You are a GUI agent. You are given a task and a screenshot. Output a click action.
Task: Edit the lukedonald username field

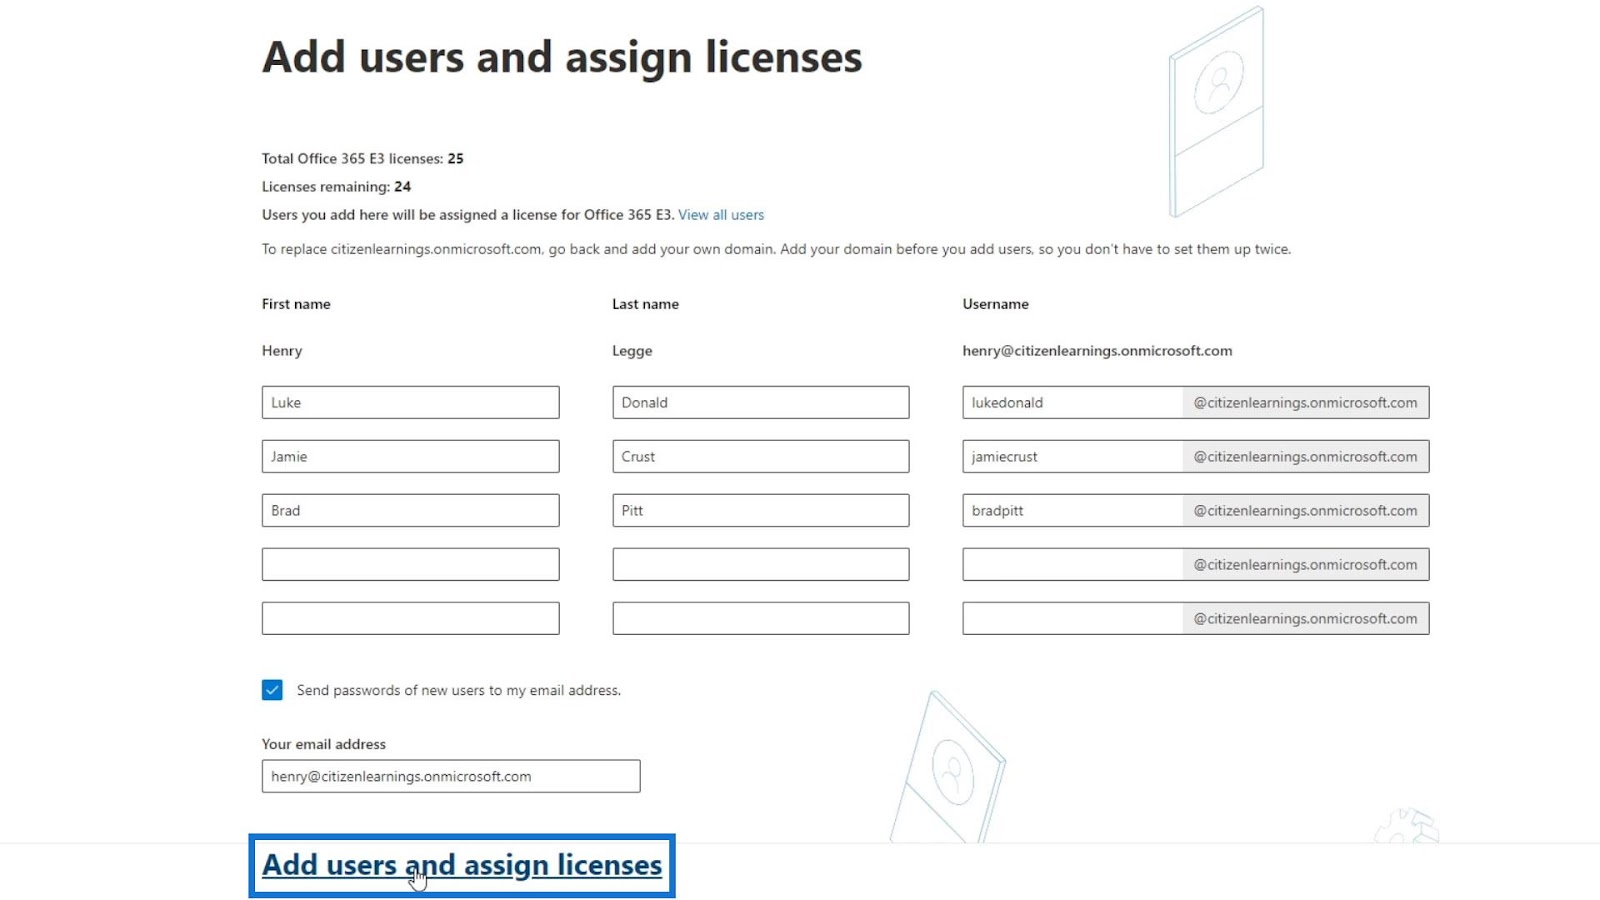1073,403
